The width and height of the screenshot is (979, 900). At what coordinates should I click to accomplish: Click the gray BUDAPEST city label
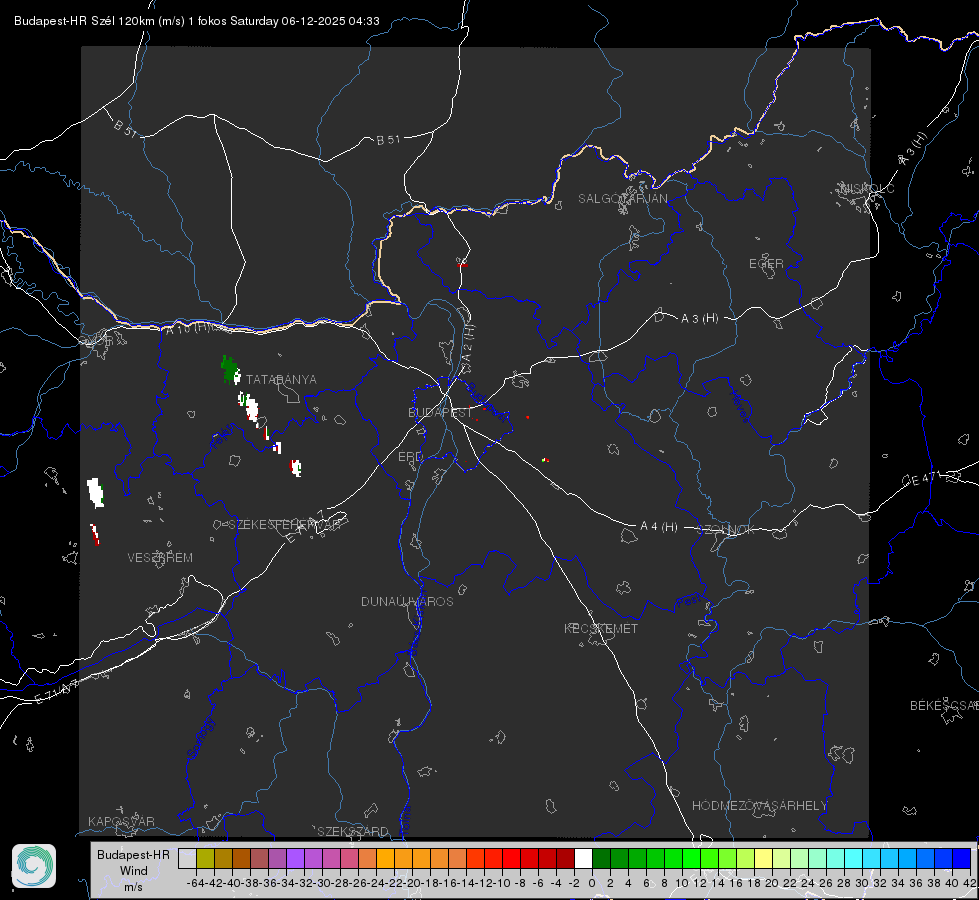tap(440, 412)
